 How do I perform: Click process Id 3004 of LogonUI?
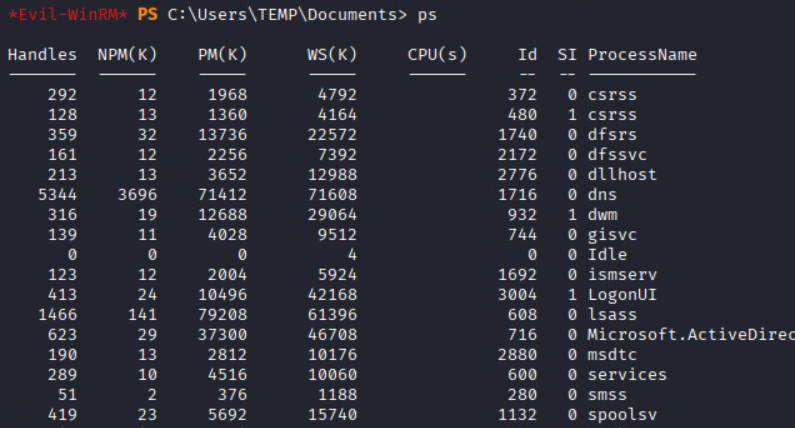point(517,295)
